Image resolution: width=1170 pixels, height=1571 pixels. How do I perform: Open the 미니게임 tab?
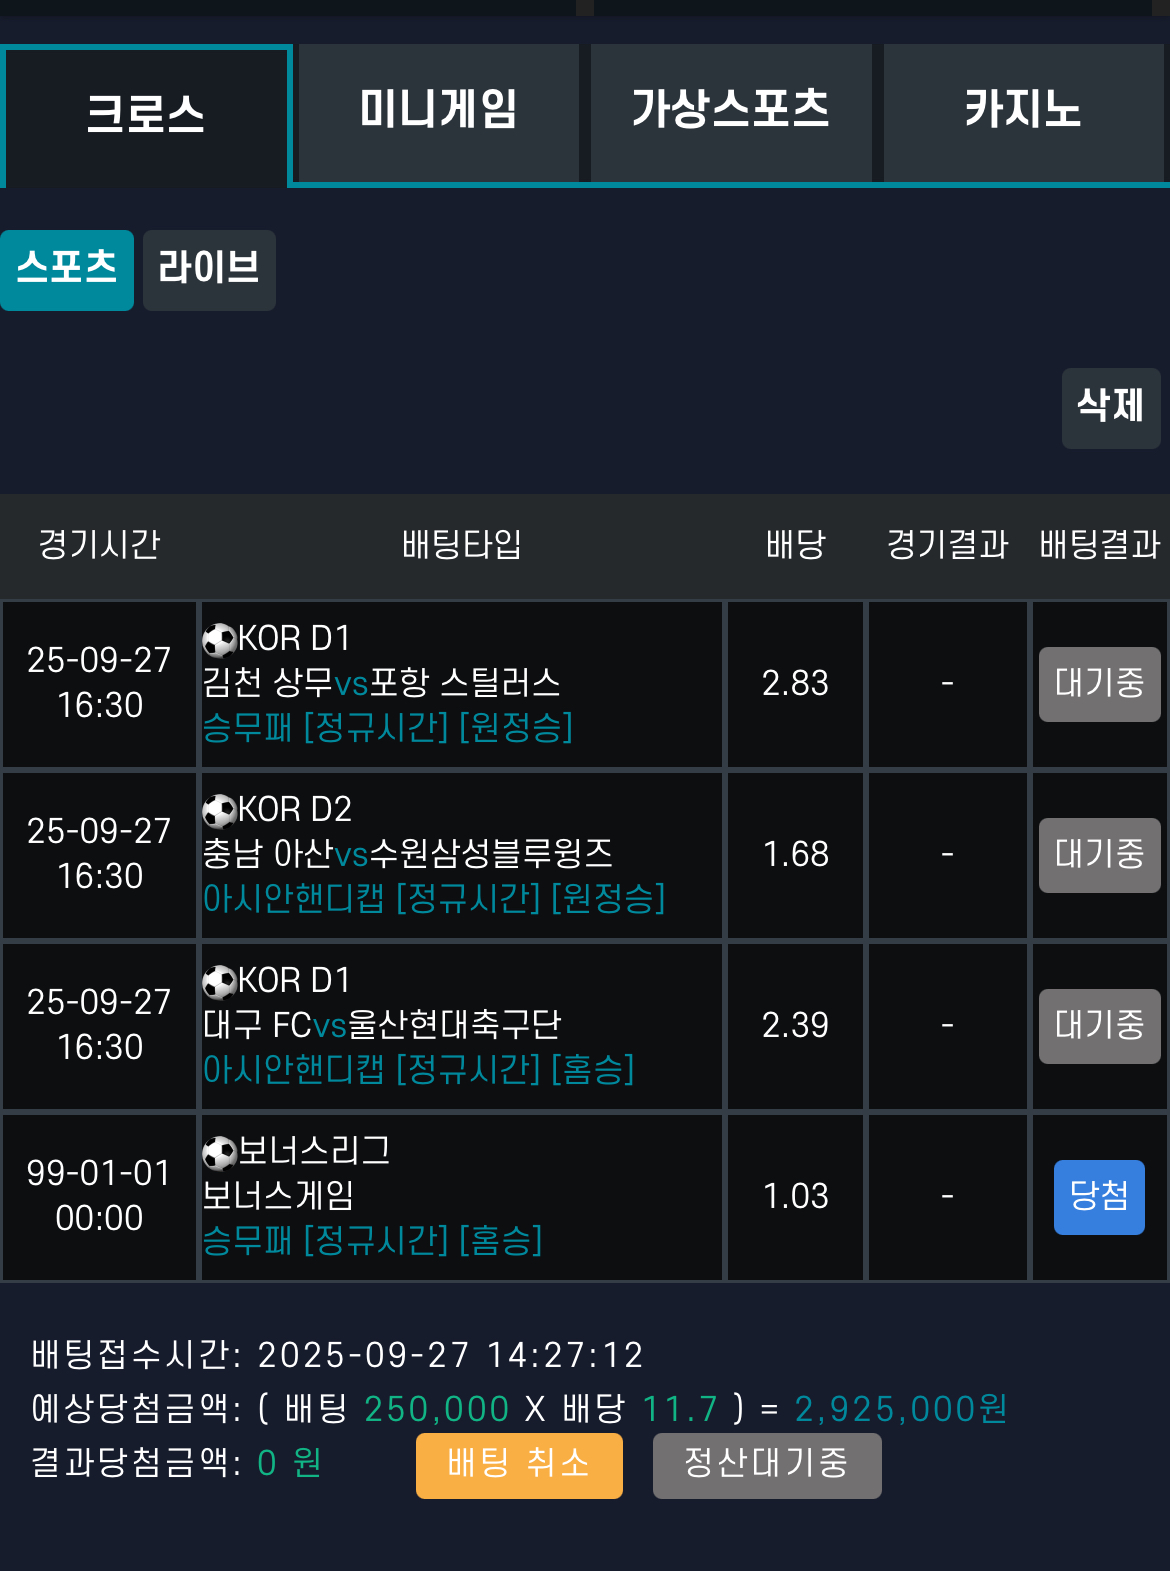(x=438, y=112)
